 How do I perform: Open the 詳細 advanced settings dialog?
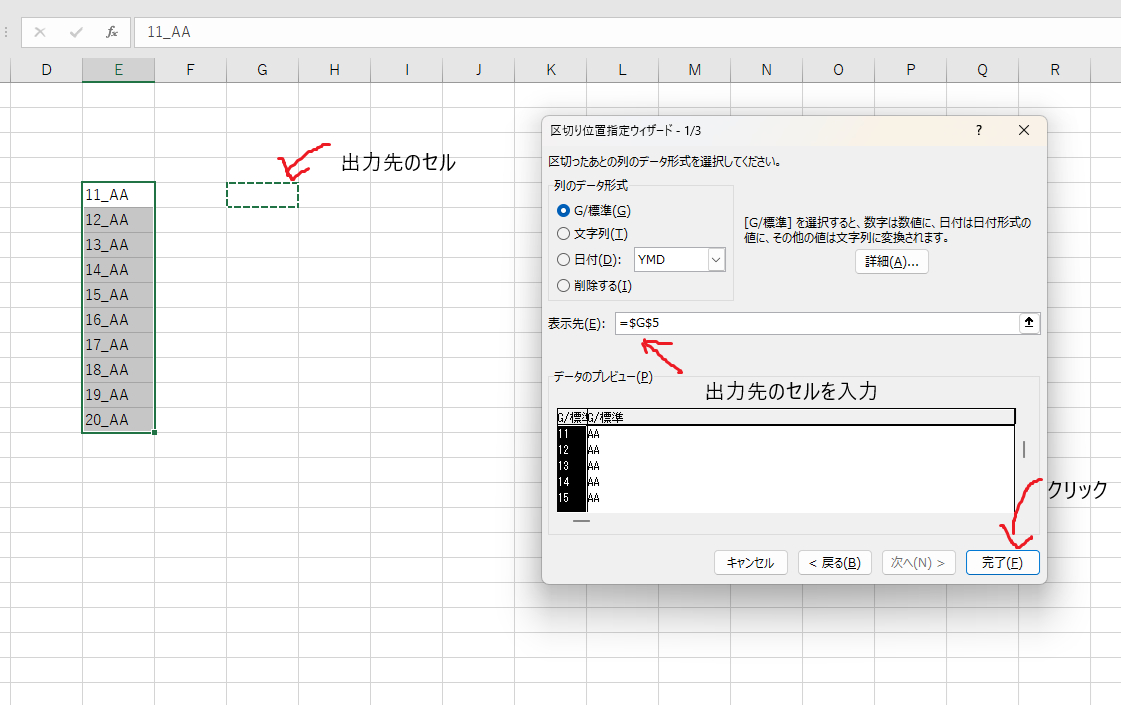click(890, 261)
